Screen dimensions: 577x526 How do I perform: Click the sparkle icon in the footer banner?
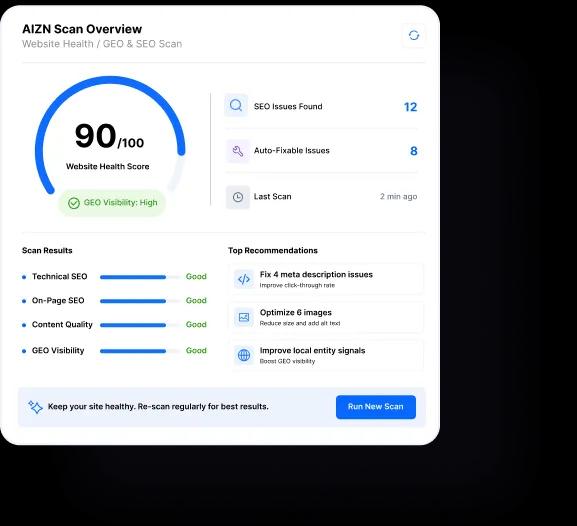click(x=35, y=407)
